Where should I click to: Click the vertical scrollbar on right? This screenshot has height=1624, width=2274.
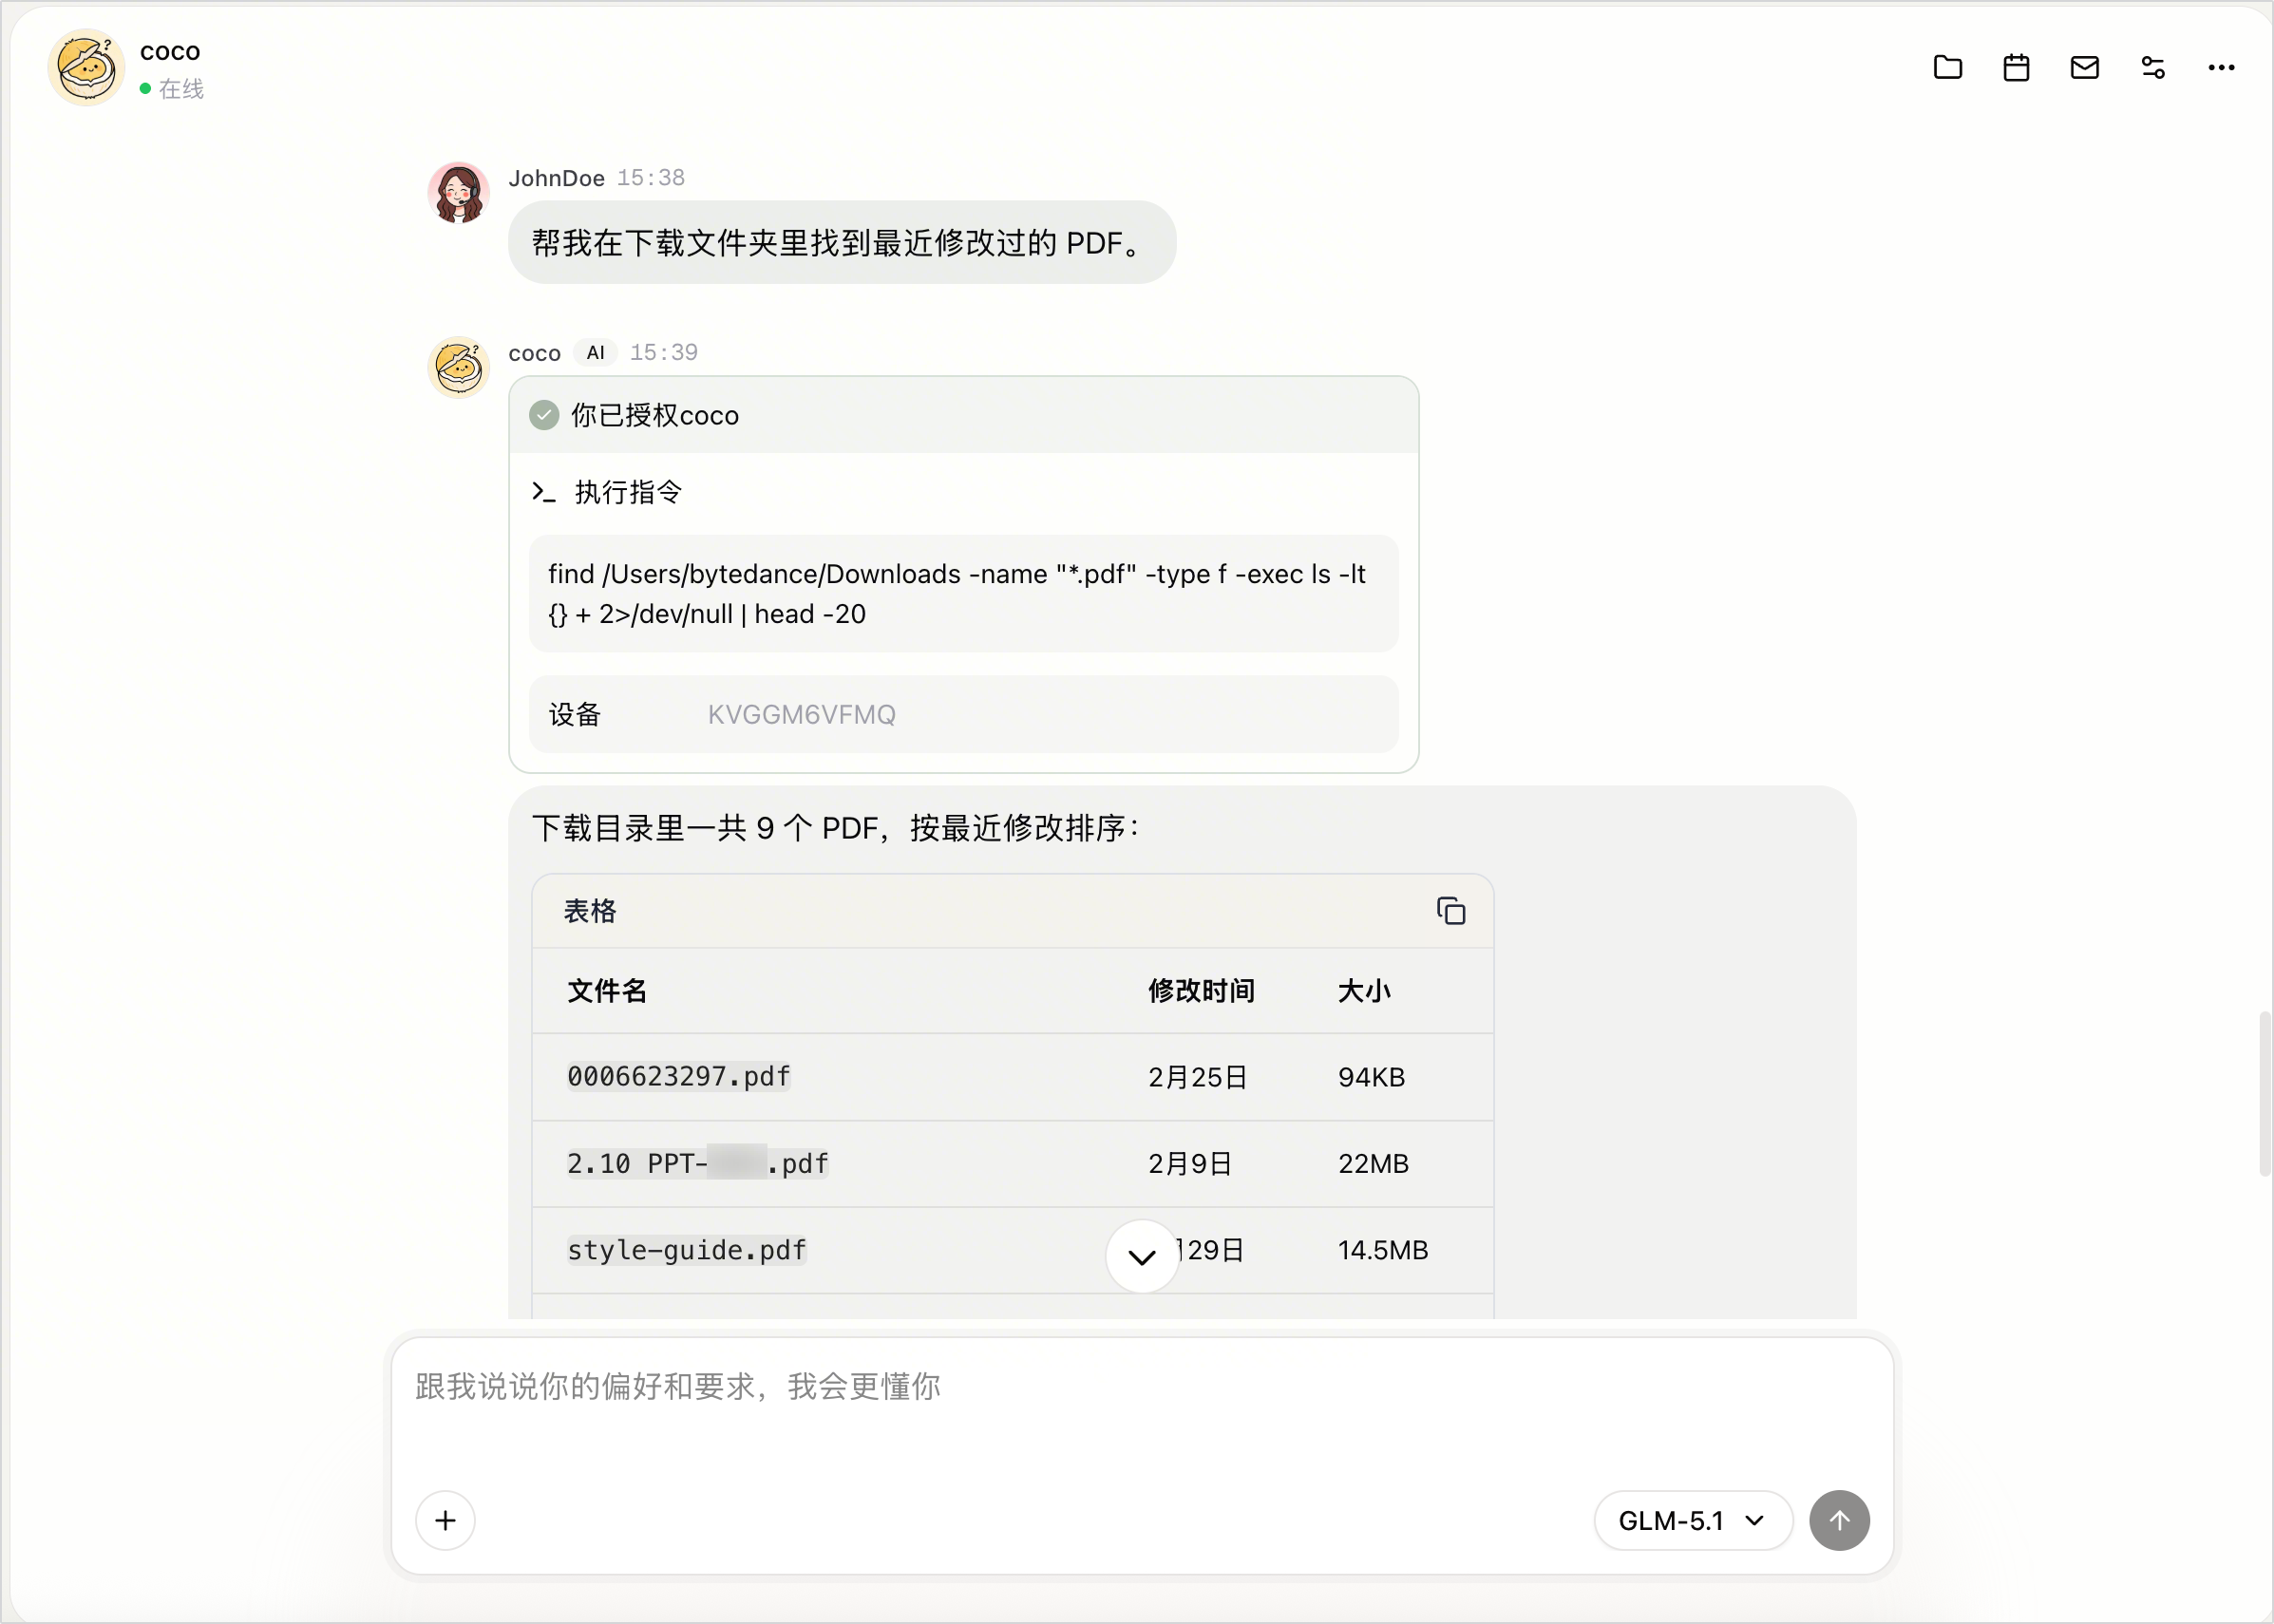(2264, 1094)
